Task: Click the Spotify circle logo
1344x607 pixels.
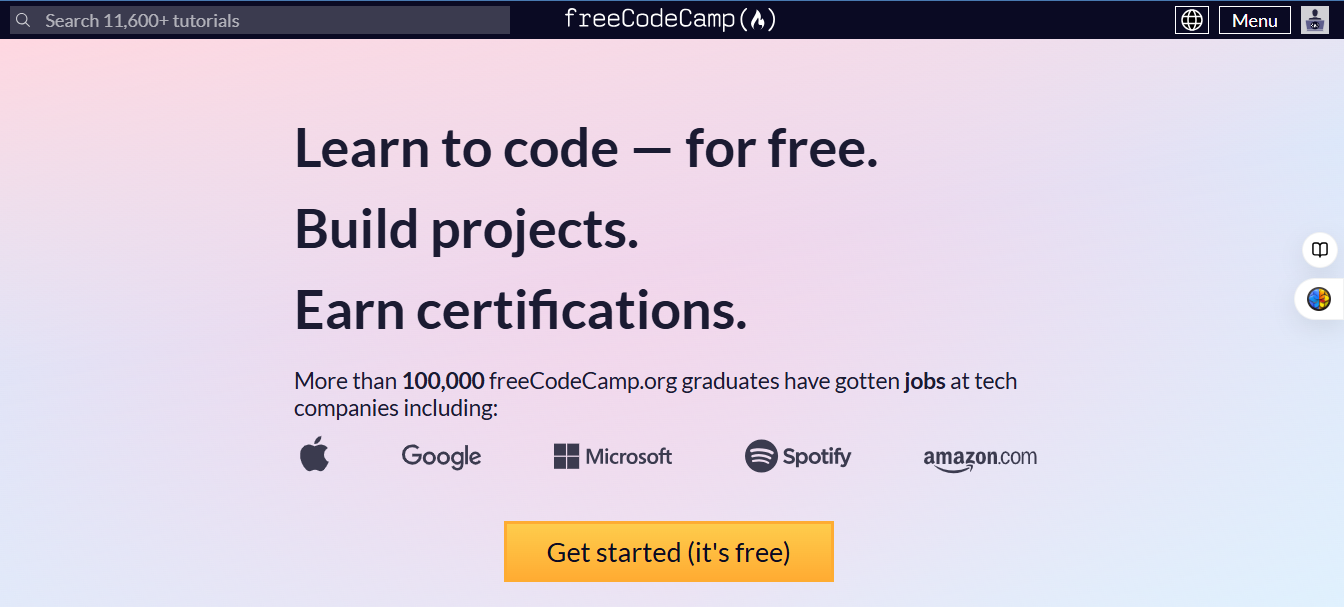Action: (x=758, y=456)
